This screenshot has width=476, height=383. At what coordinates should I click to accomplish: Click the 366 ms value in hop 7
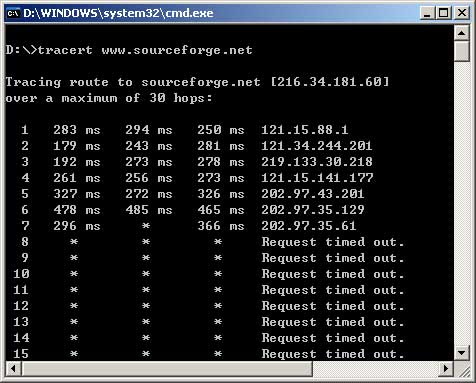(x=221, y=226)
